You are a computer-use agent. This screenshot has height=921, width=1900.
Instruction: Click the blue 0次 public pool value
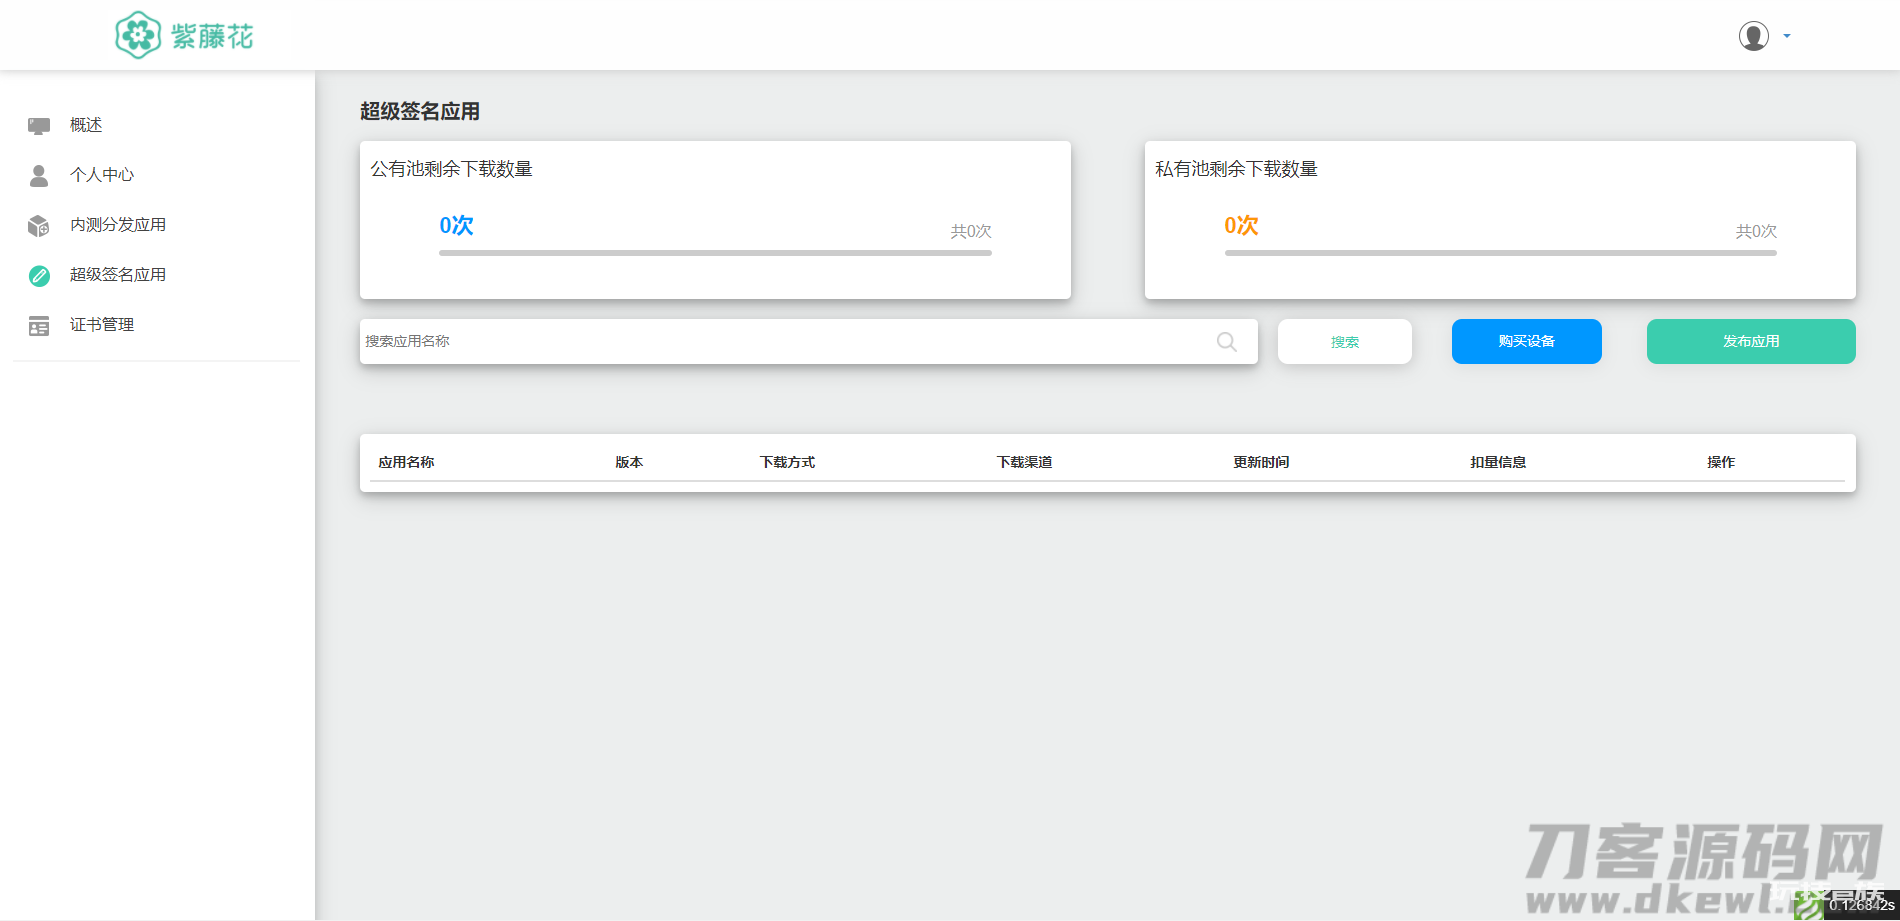coord(457,226)
